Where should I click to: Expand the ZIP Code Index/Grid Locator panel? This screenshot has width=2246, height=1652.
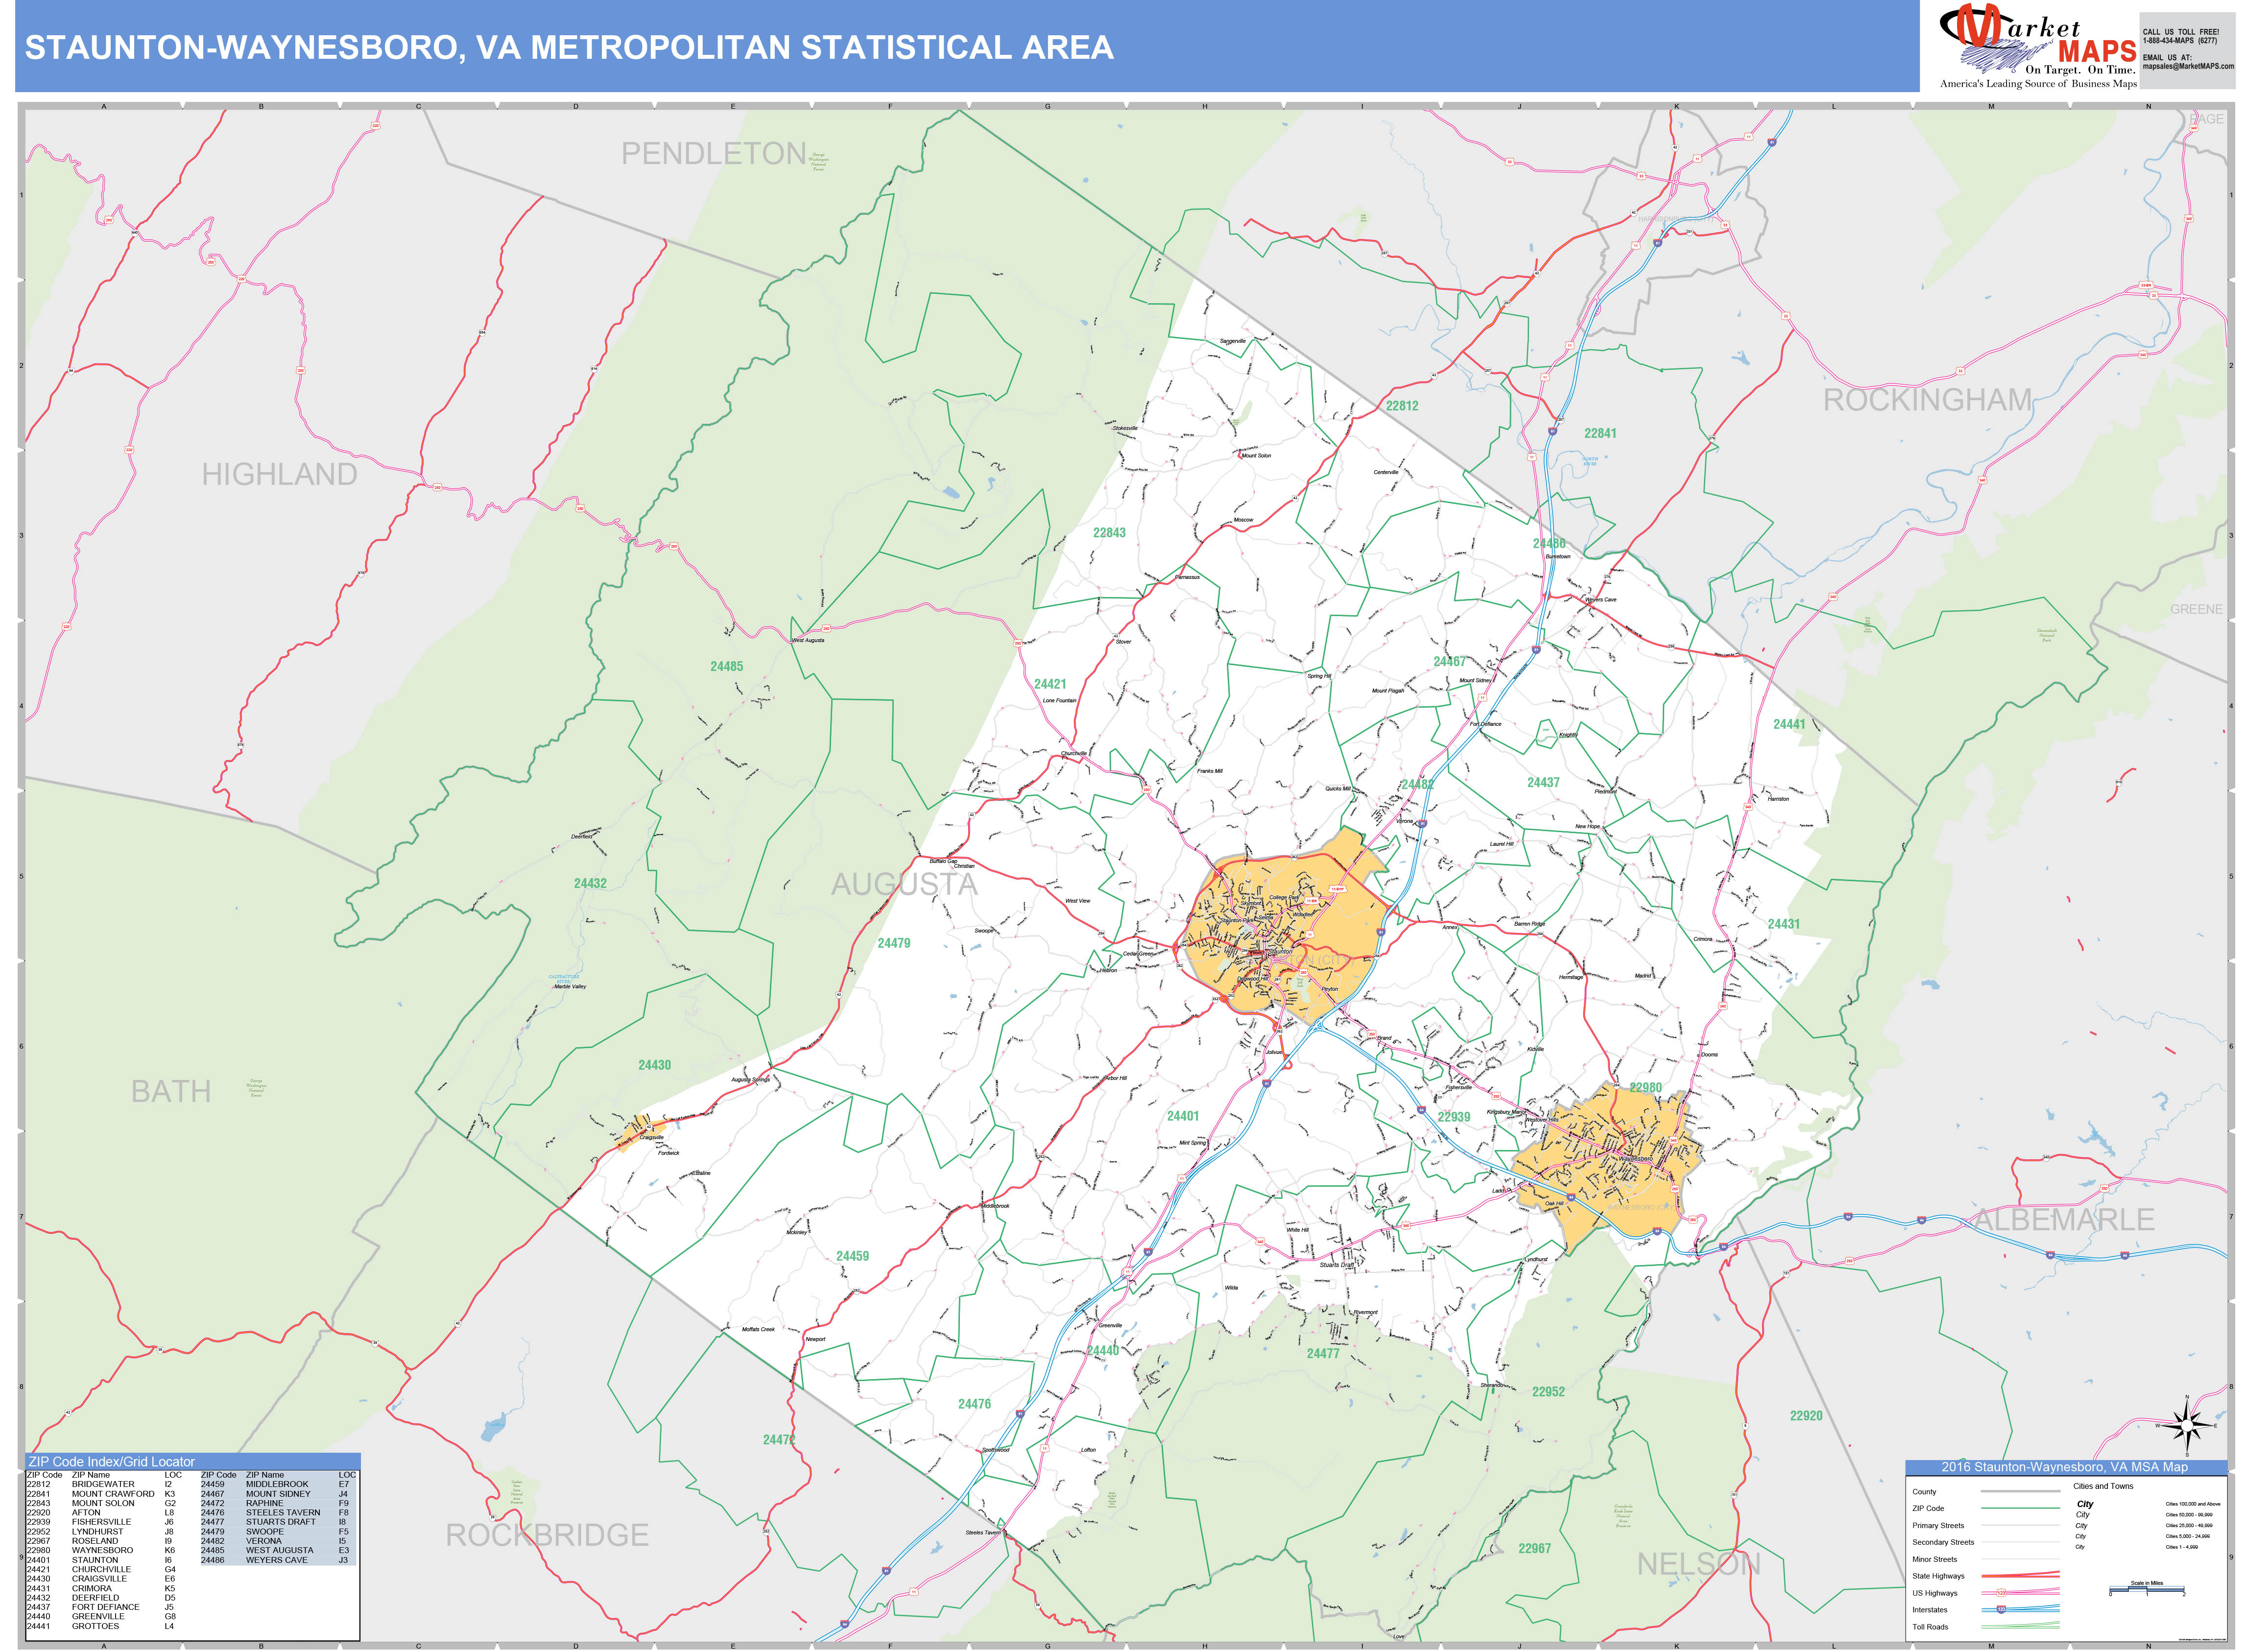coord(112,1461)
